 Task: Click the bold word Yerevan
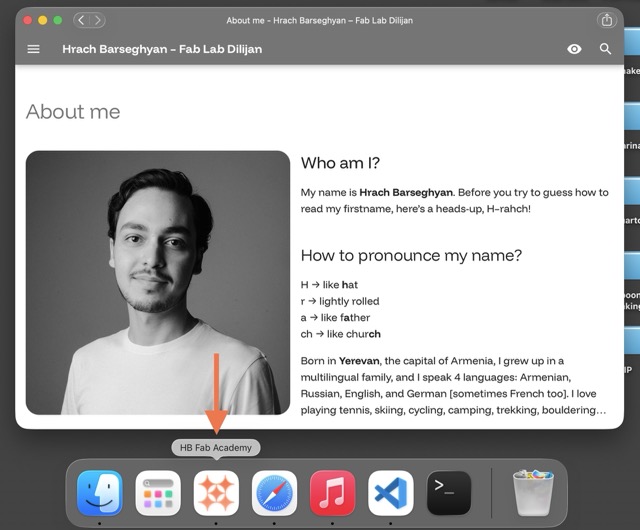click(359, 361)
